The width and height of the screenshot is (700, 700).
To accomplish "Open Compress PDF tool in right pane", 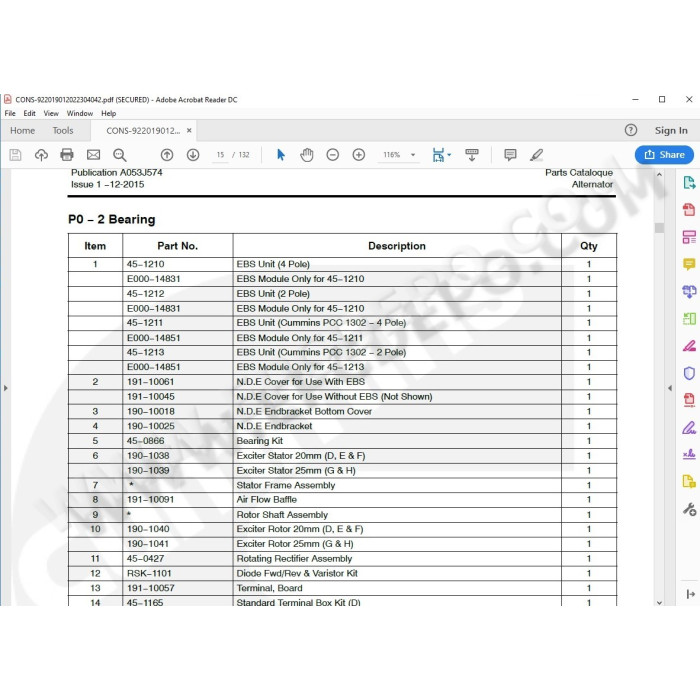I will click(x=689, y=400).
